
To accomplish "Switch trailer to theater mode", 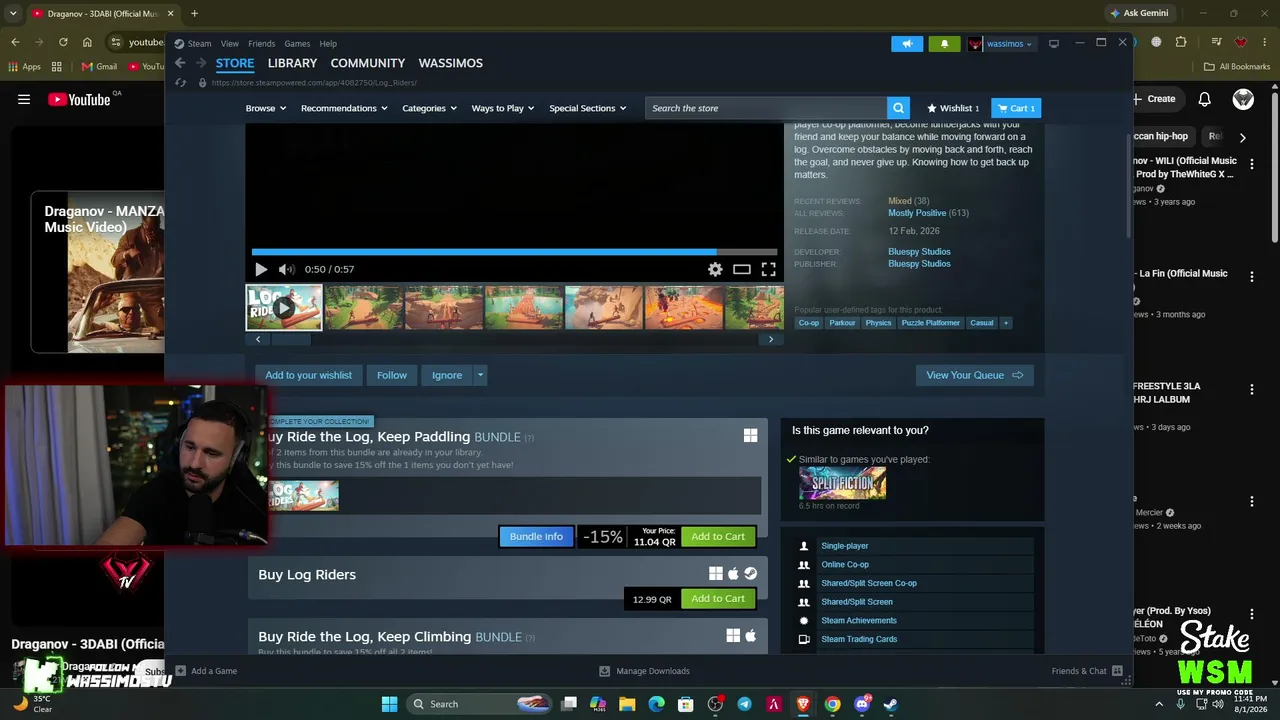I will 742,269.
